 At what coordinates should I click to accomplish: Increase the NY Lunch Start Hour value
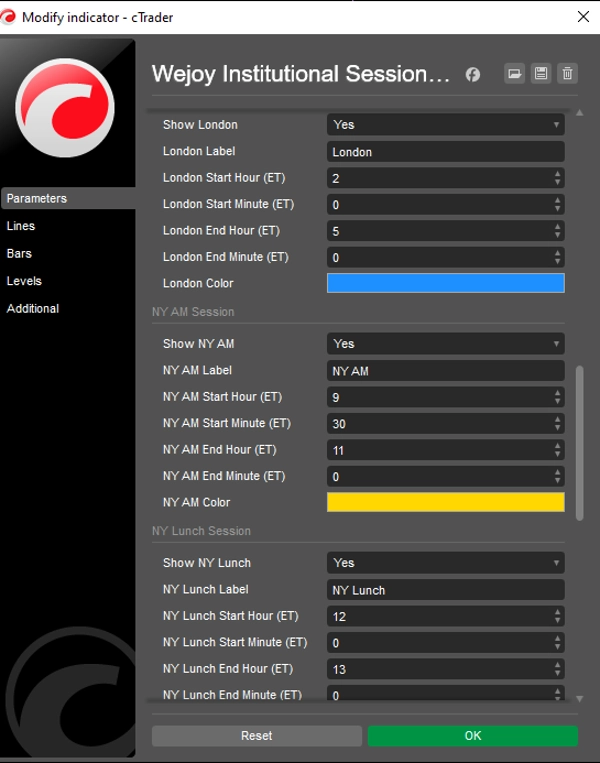coord(557,612)
